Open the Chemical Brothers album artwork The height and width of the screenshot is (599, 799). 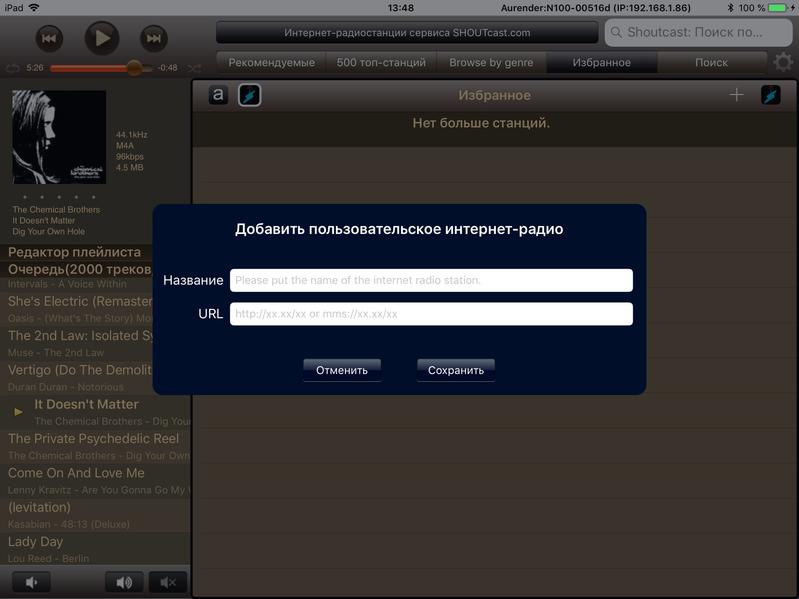59,137
